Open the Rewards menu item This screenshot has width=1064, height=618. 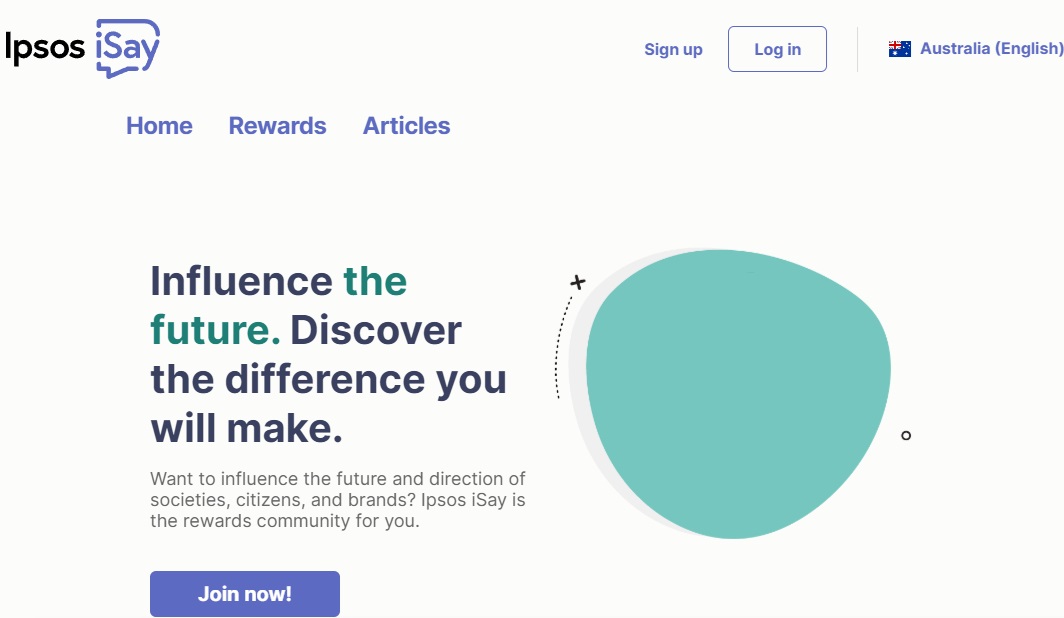(x=277, y=126)
